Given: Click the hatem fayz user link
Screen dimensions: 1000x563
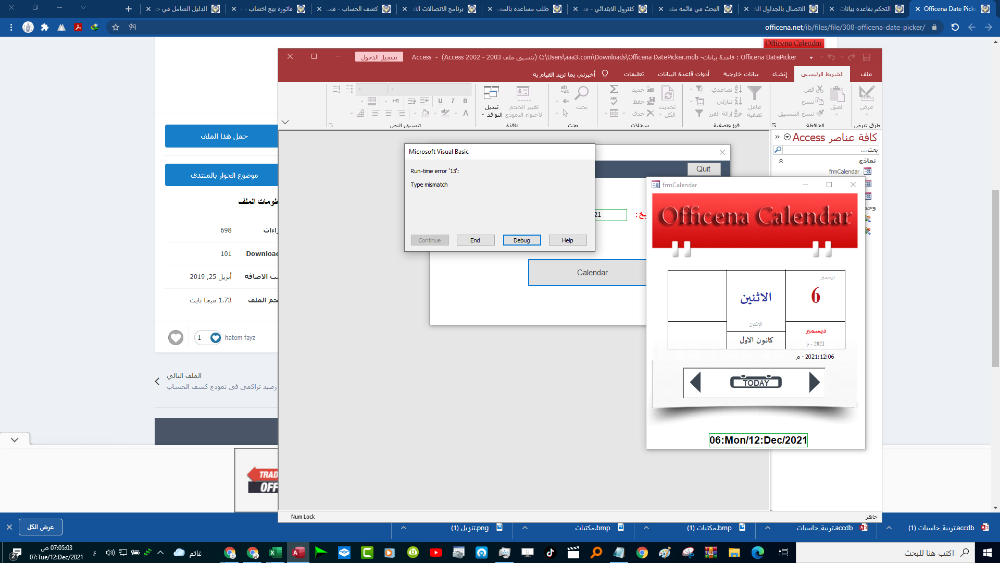Looking at the screenshot, I should 240,337.
